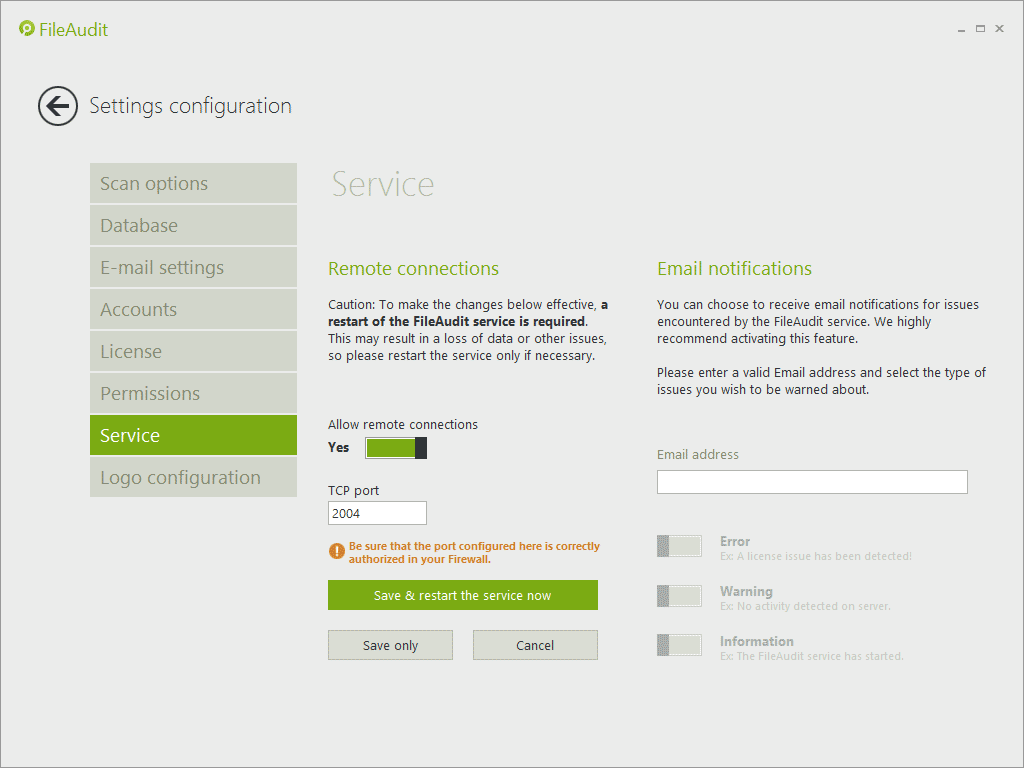Click the orange firewall warning icon

pyautogui.click(x=337, y=552)
